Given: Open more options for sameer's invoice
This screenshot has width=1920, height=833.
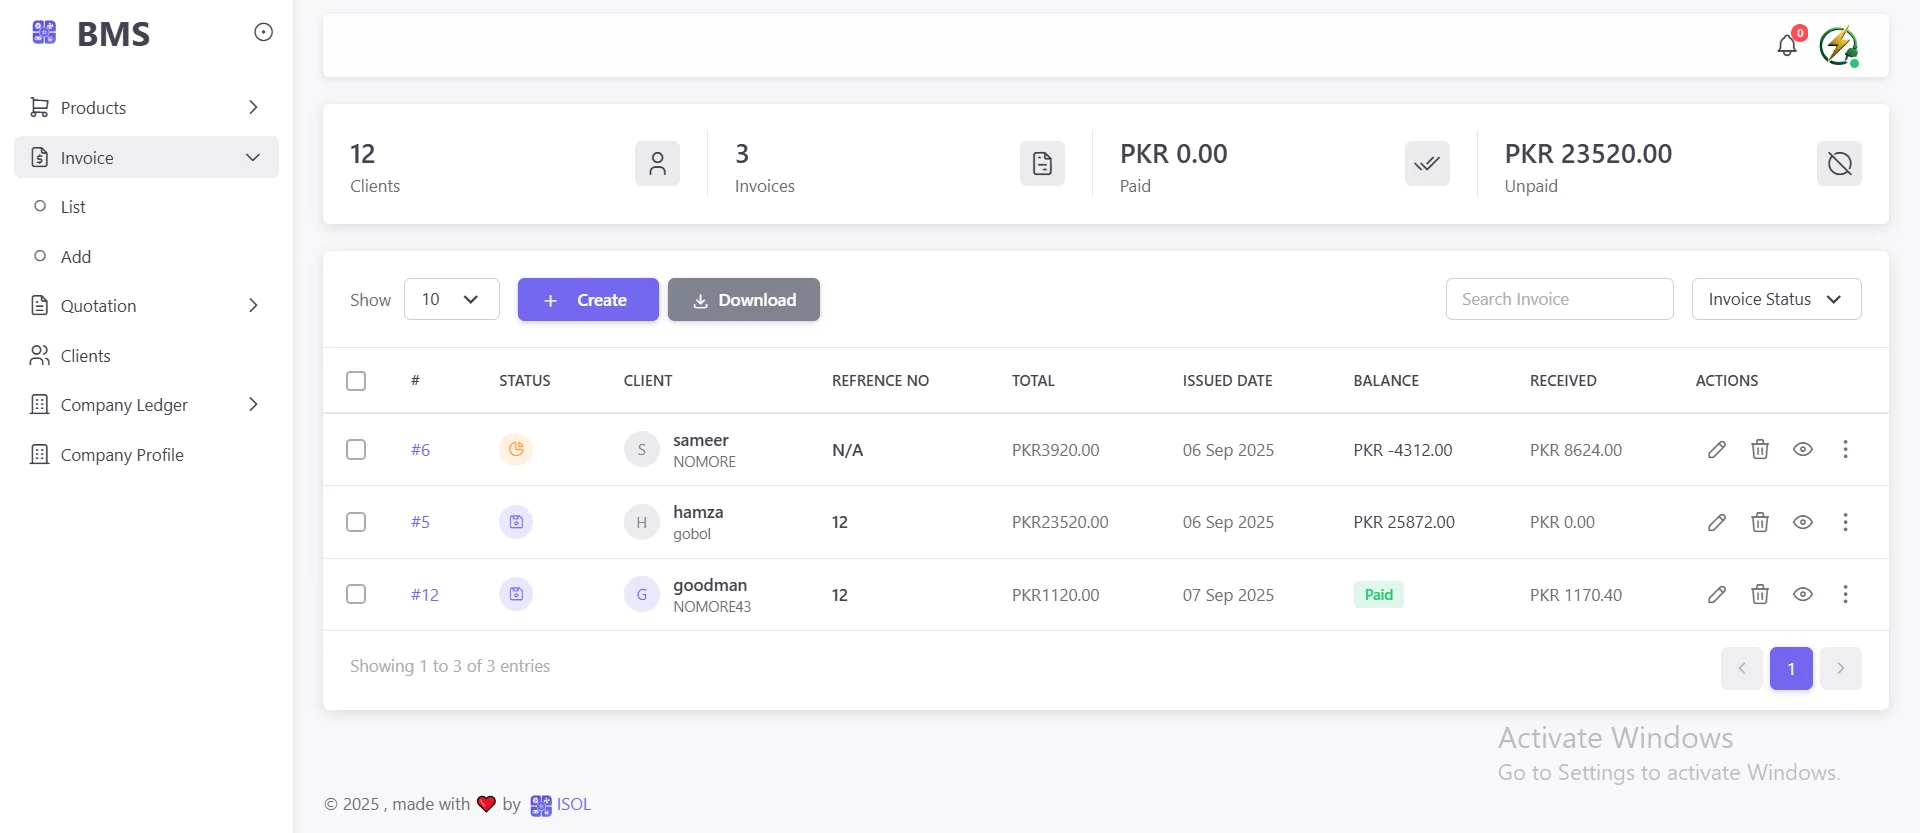Looking at the screenshot, I should point(1845,450).
